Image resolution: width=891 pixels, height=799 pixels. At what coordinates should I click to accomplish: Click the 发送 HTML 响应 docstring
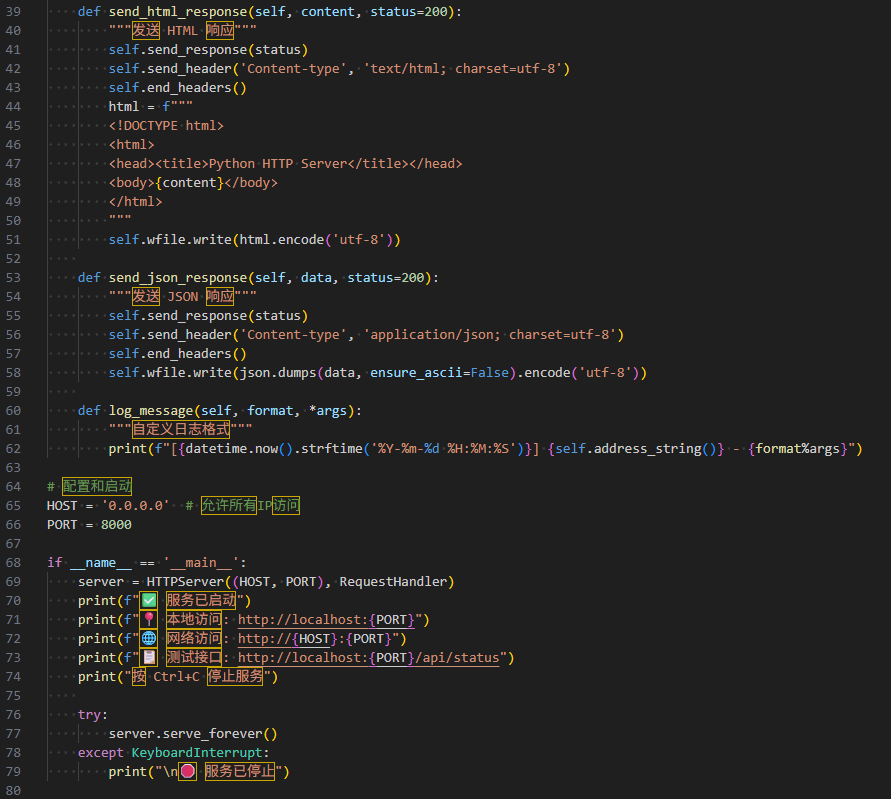(183, 30)
